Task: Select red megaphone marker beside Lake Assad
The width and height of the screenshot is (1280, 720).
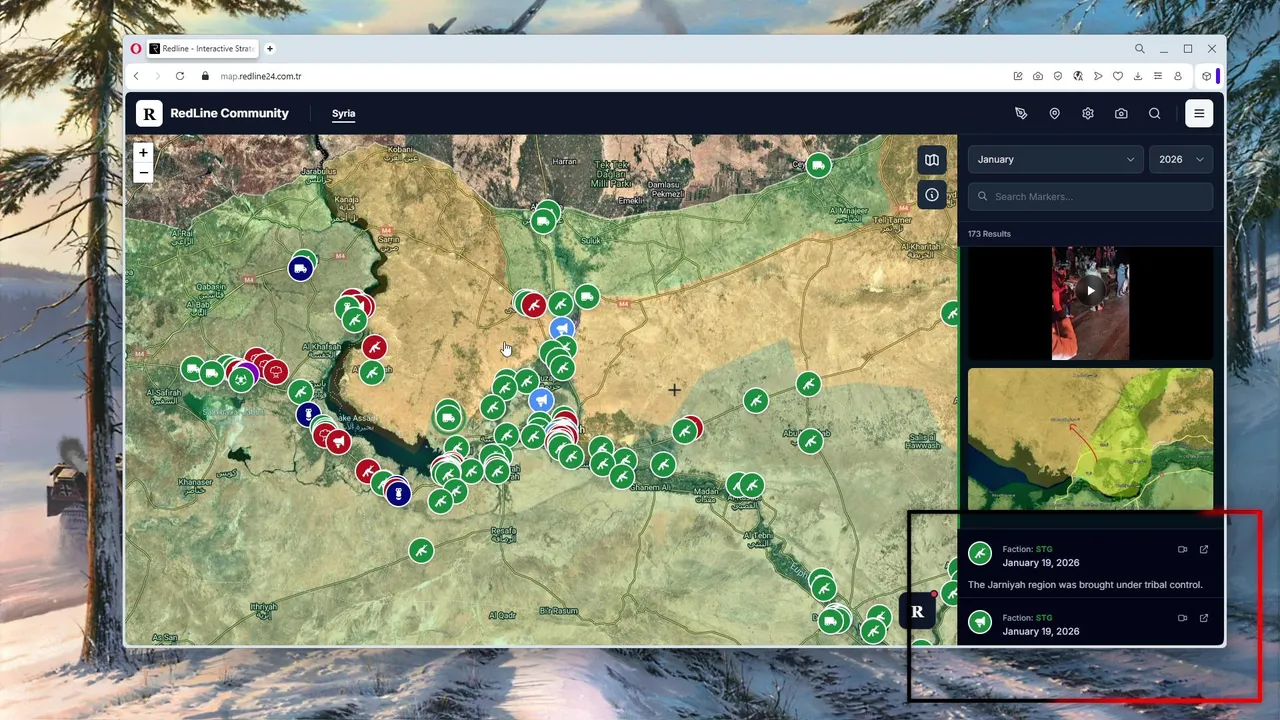Action: (x=339, y=441)
